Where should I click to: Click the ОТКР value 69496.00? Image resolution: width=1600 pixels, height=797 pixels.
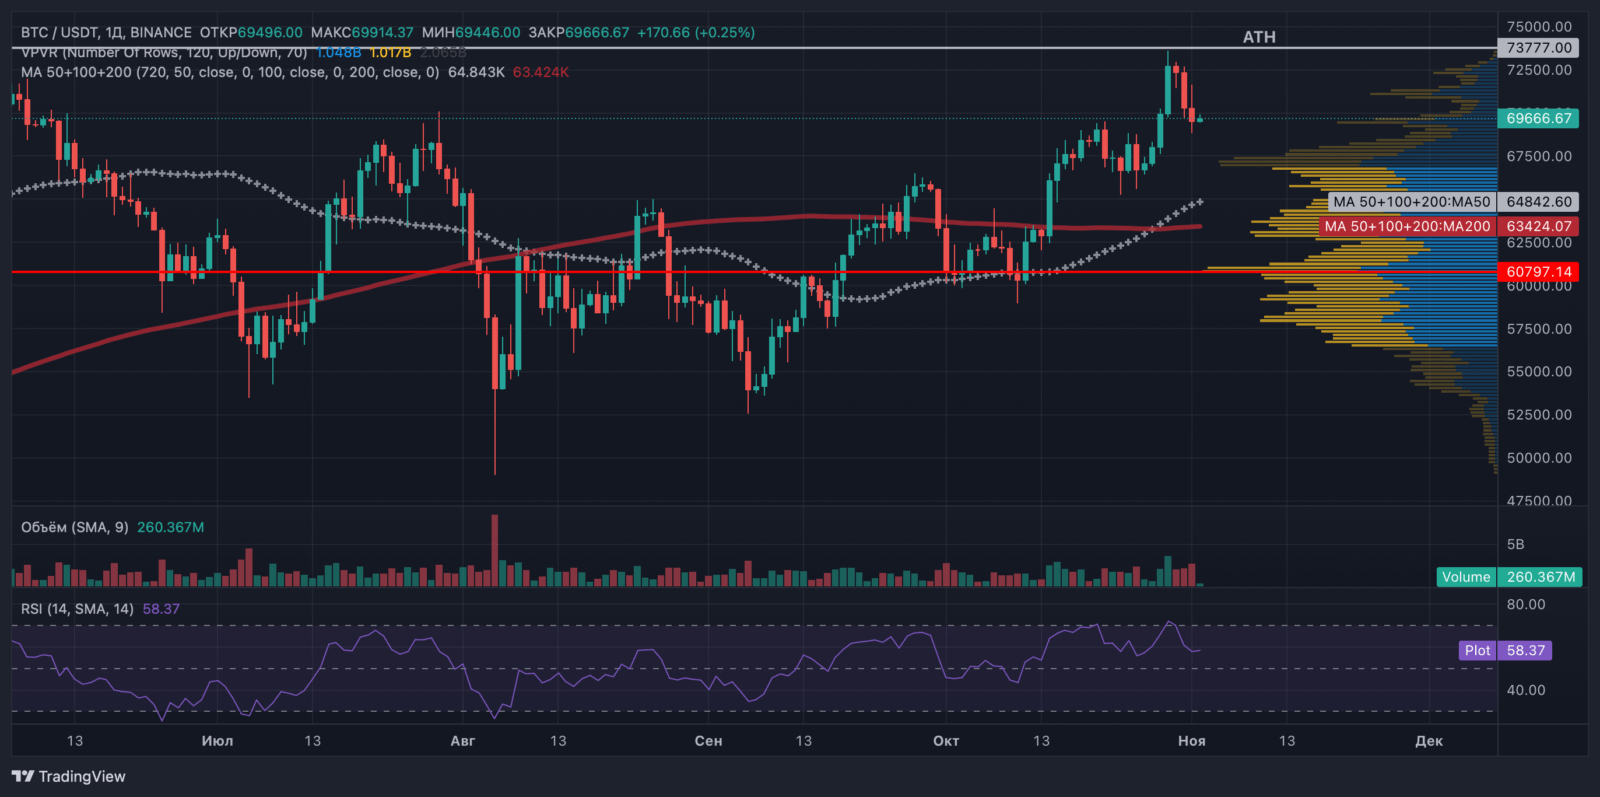(270, 32)
